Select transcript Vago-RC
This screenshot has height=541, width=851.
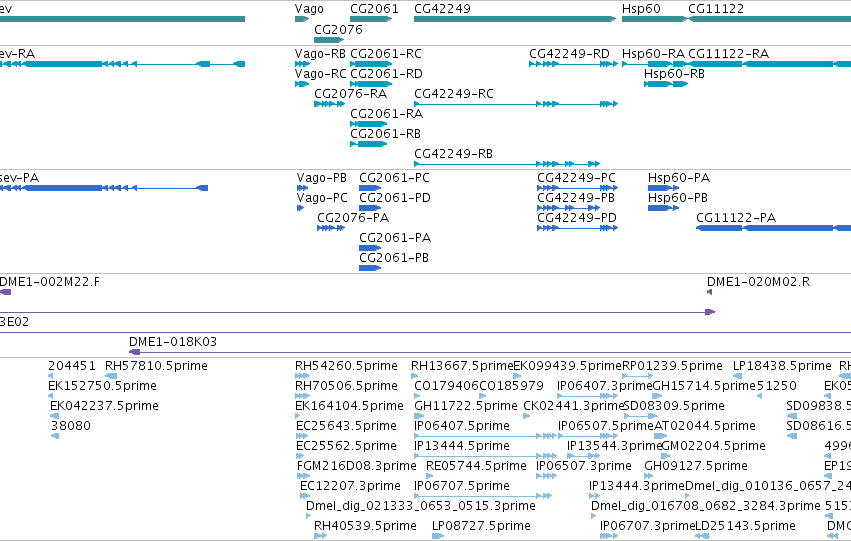[320, 74]
